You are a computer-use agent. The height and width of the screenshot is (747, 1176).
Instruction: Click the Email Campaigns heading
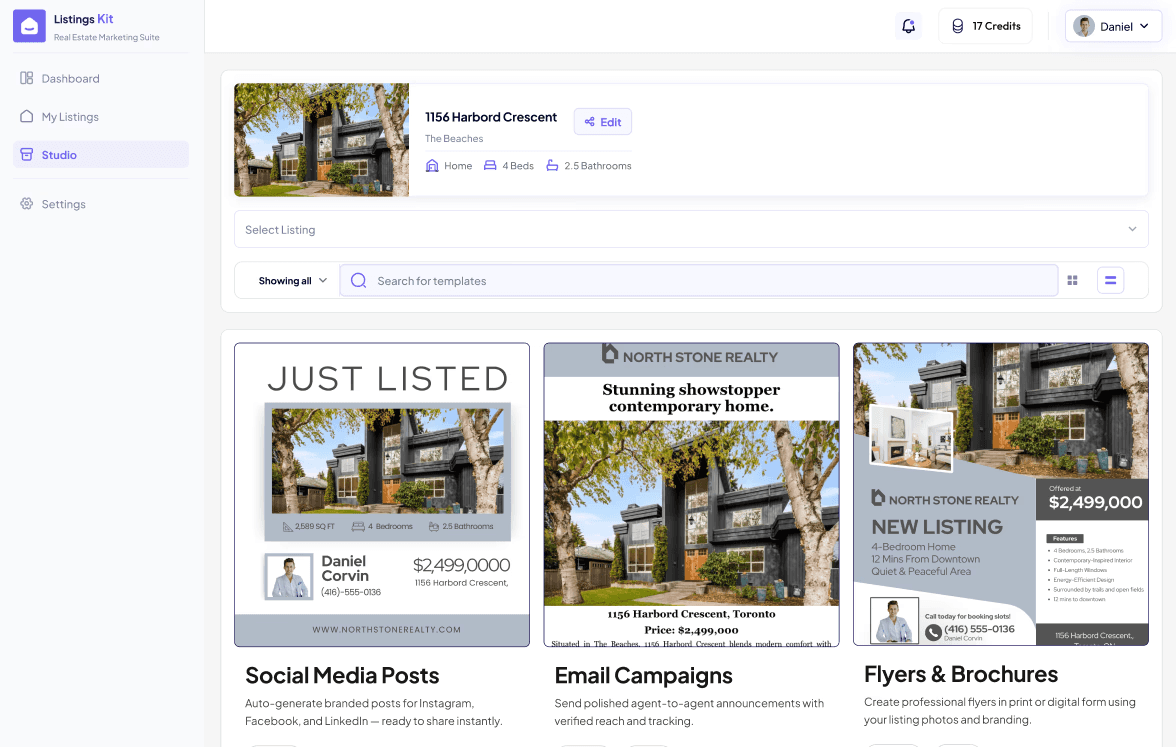[x=644, y=676]
